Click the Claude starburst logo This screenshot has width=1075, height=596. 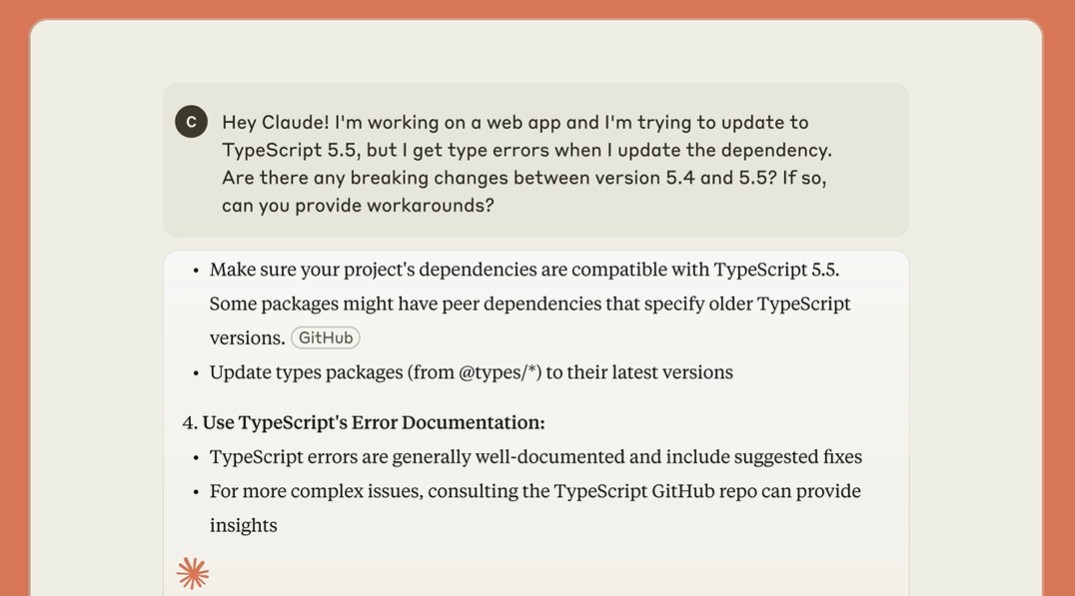193,573
